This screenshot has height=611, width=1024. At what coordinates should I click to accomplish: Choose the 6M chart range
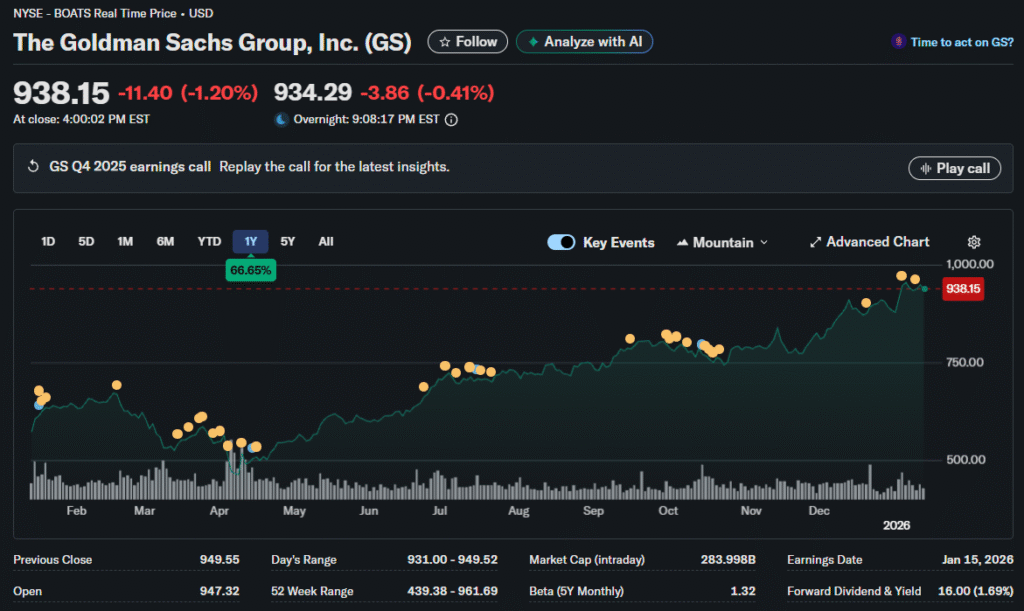point(165,241)
